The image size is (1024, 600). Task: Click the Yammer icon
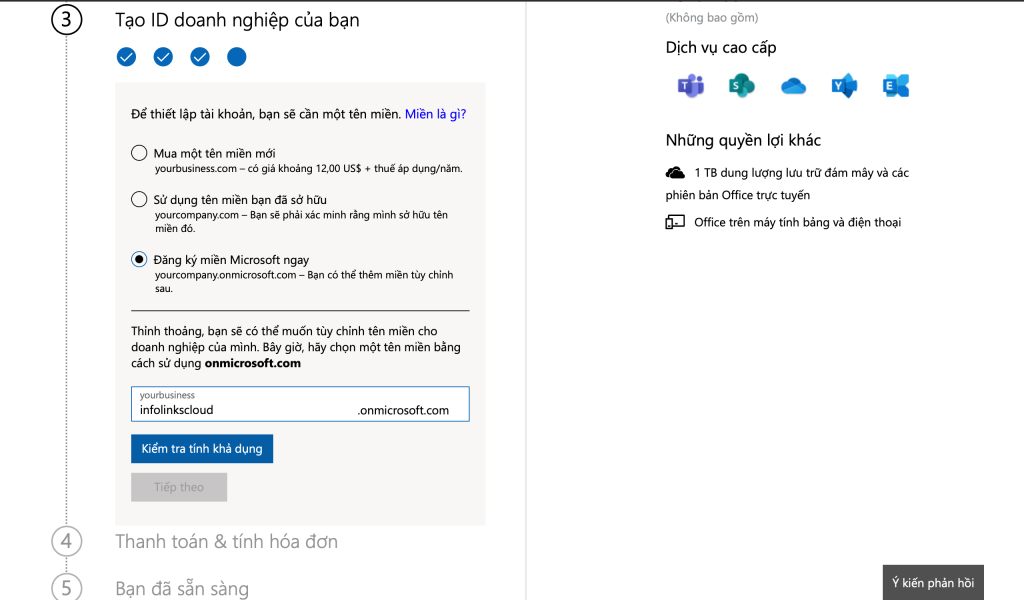pos(844,86)
